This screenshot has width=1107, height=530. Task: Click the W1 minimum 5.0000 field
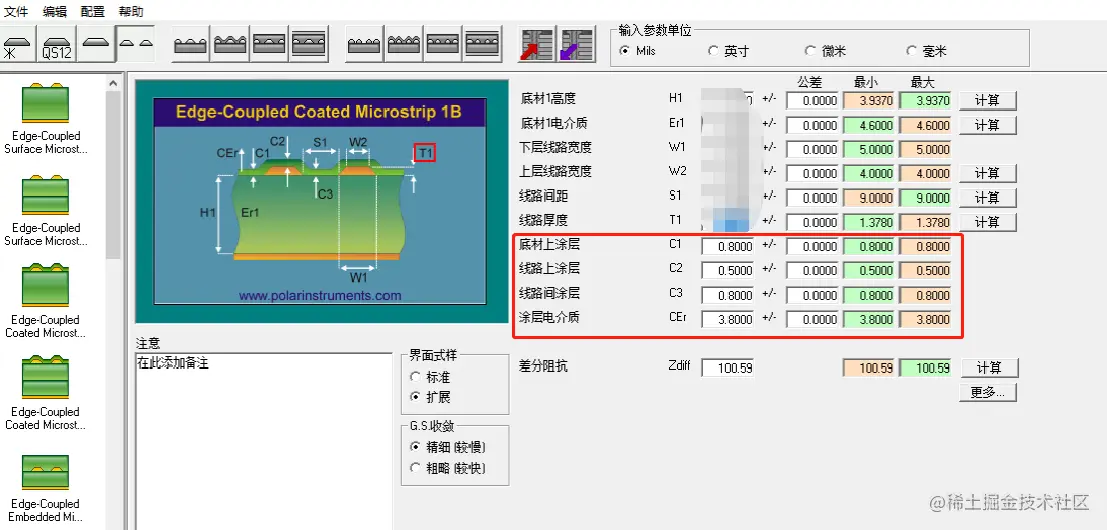(869, 150)
